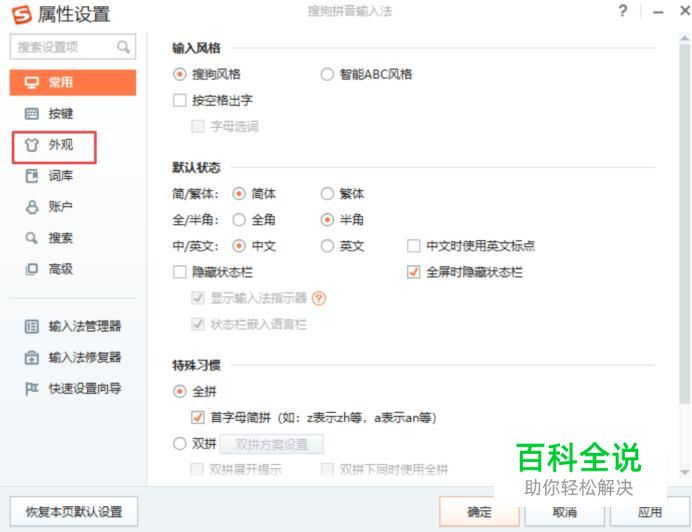Click the 双拼方案设置 button

(271, 444)
